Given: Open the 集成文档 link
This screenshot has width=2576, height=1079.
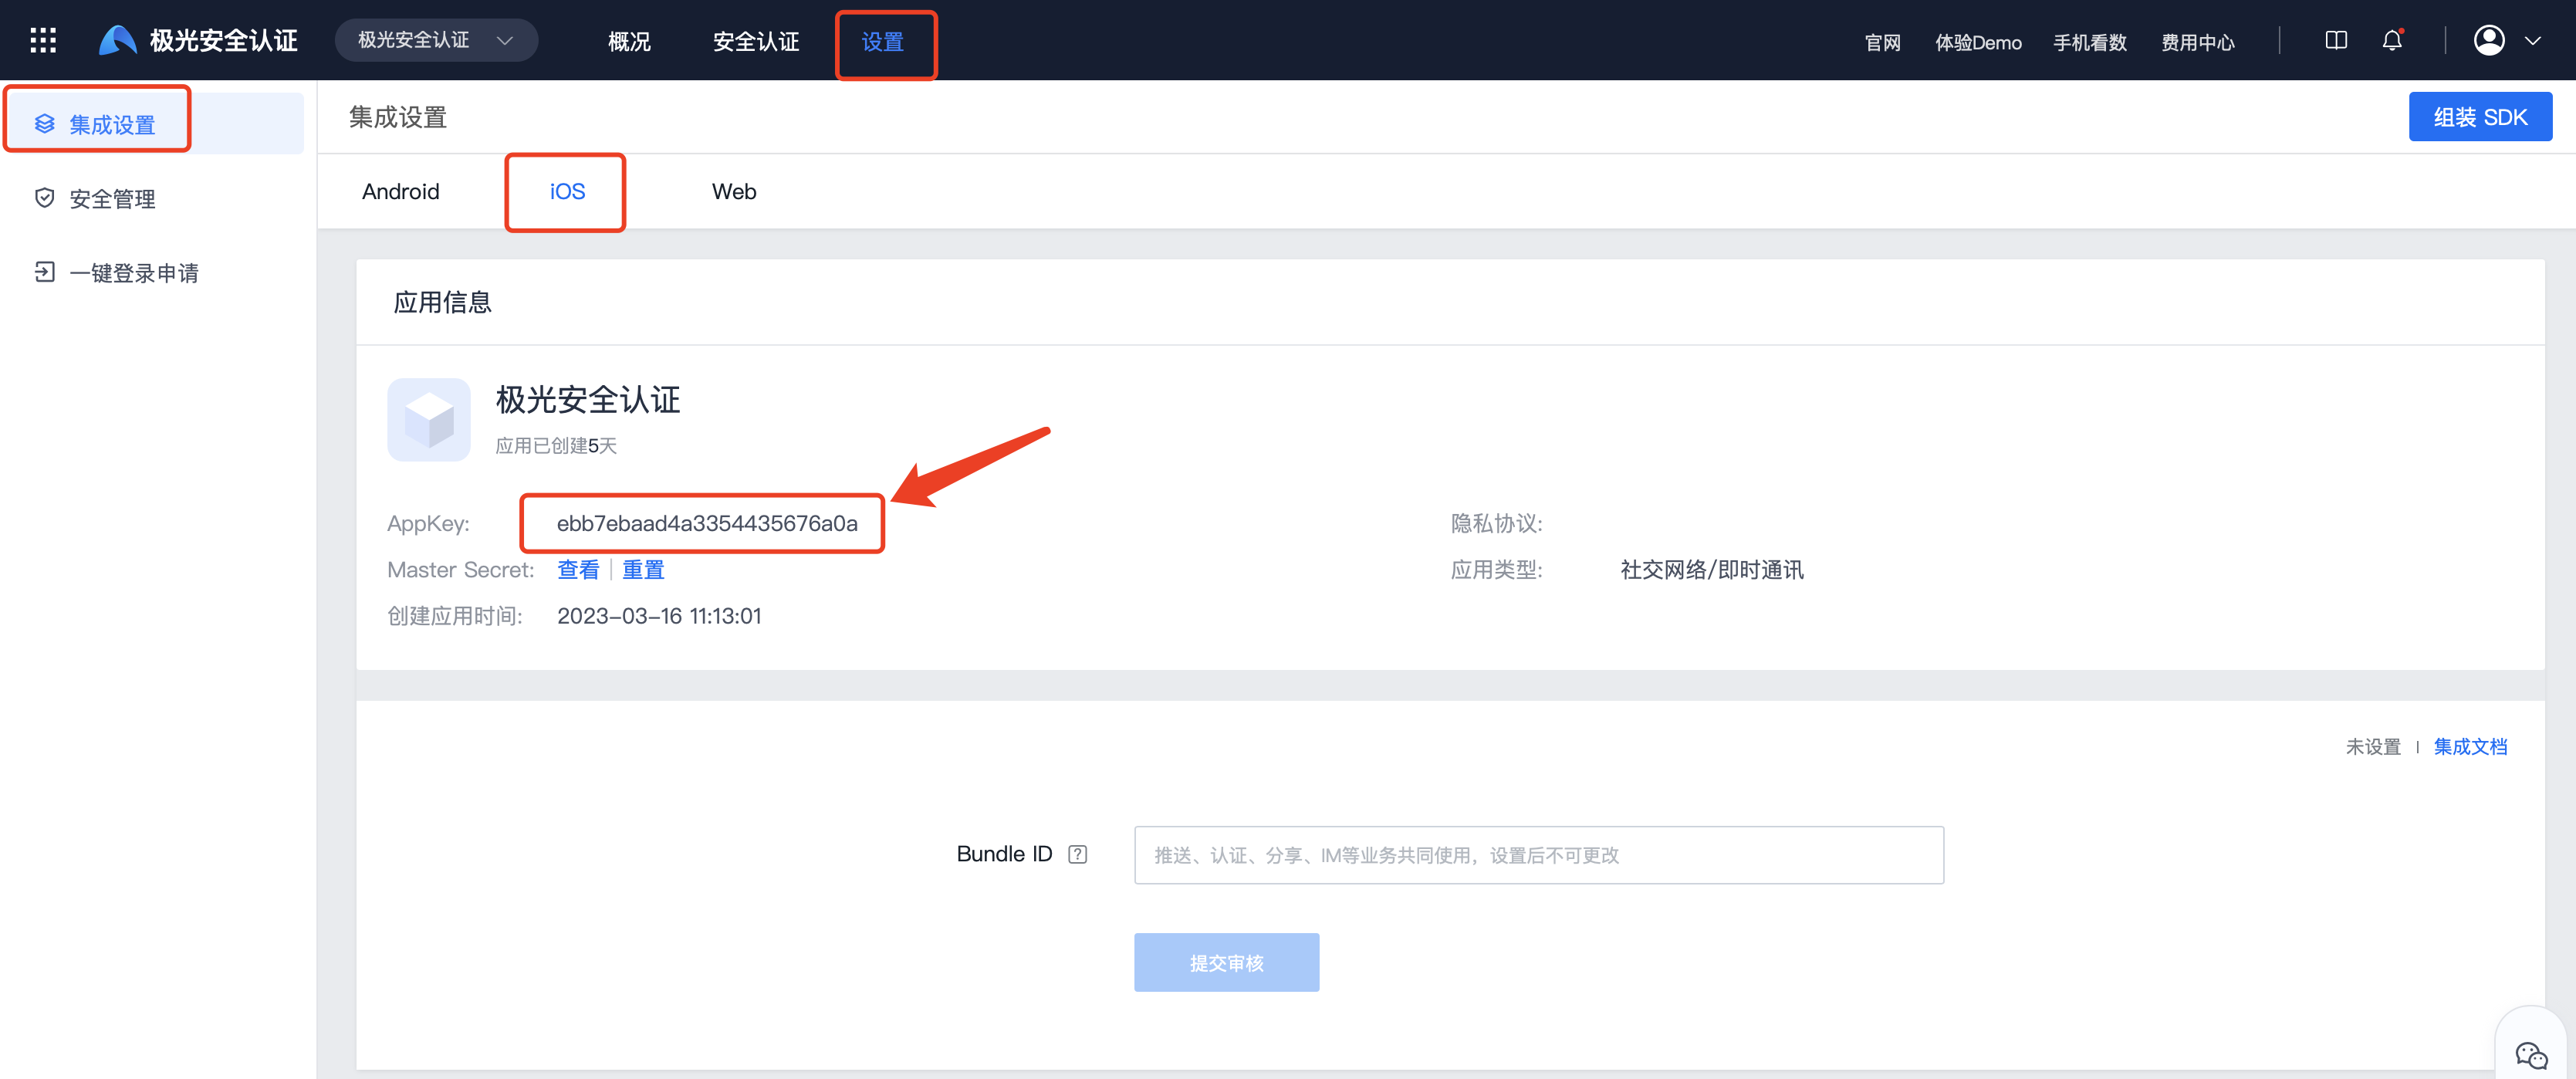Looking at the screenshot, I should (2470, 746).
